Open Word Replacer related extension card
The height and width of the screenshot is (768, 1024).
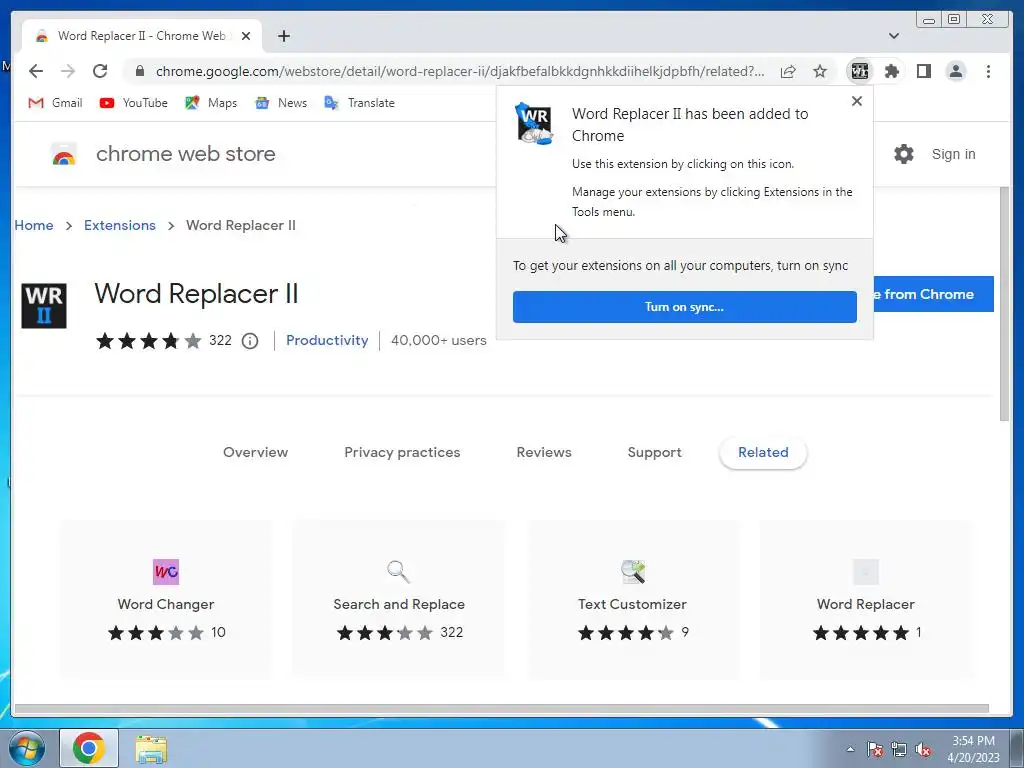pyautogui.click(x=866, y=600)
